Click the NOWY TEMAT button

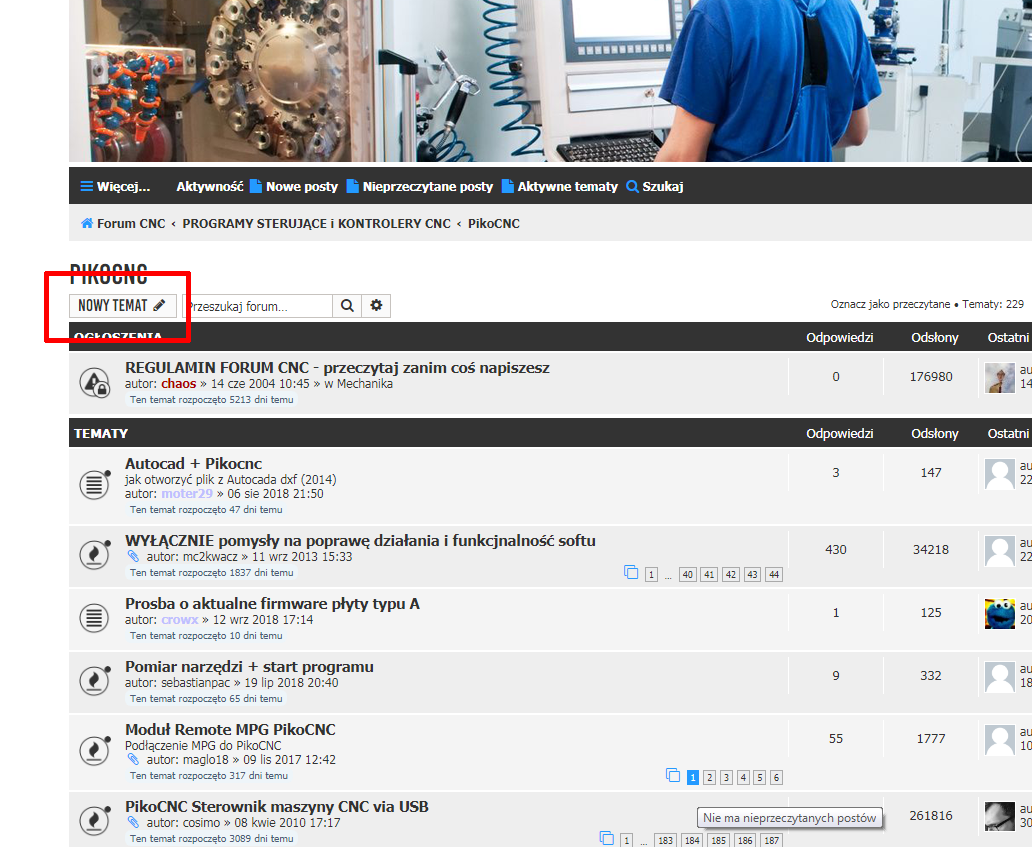pyautogui.click(x=122, y=305)
